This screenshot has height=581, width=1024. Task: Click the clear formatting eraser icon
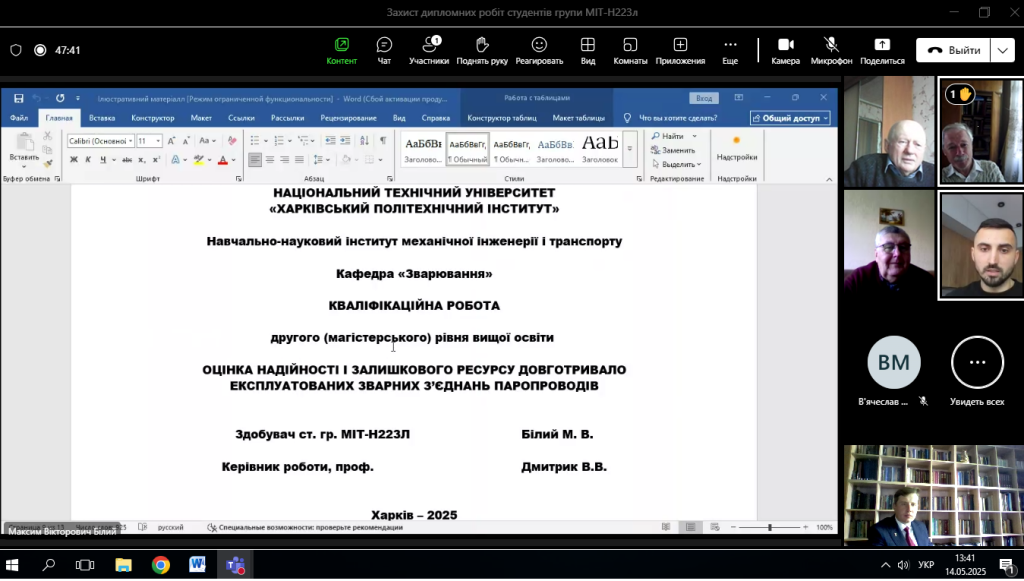pos(232,140)
